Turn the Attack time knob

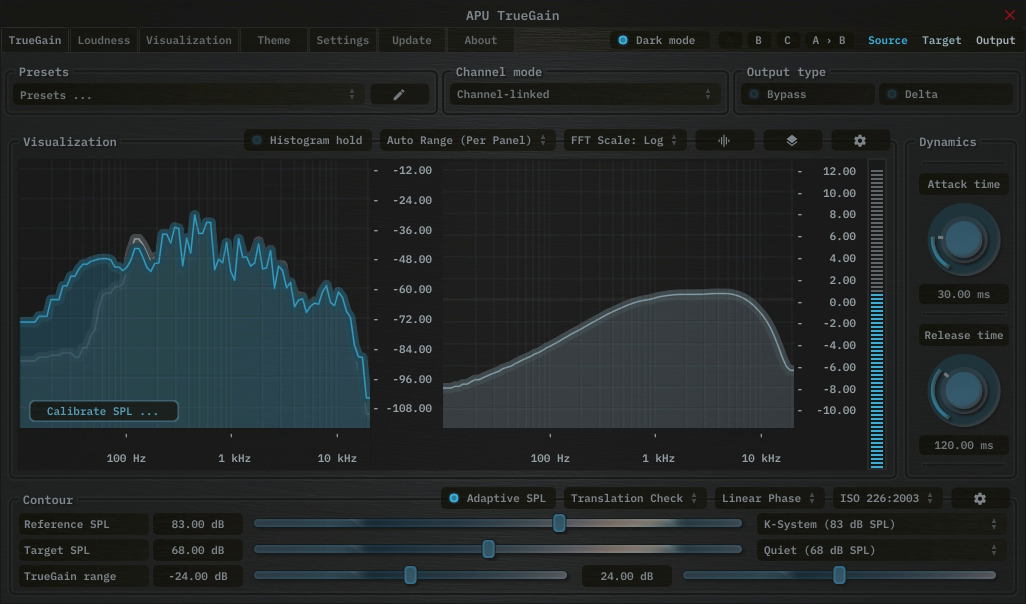(x=963, y=240)
